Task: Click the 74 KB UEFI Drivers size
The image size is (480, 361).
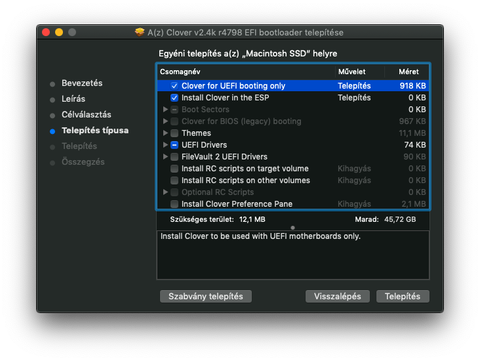Action: [415, 145]
